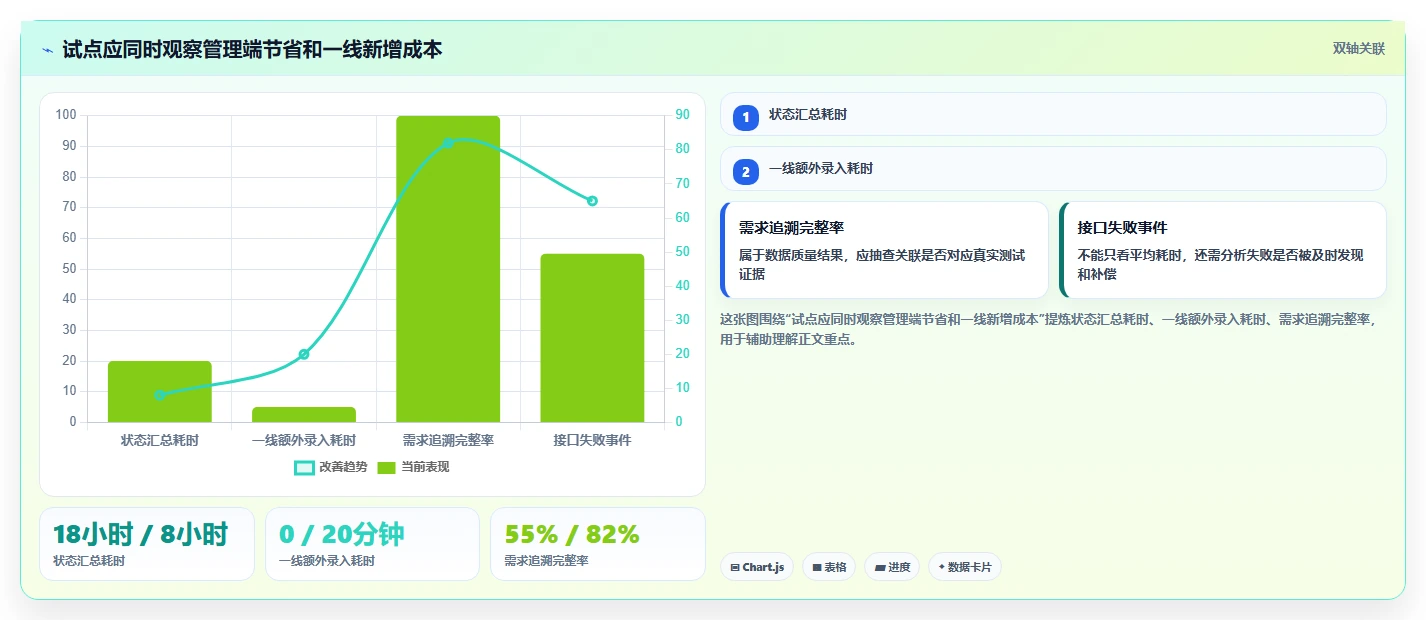Select the 一线额外录入耗时 list row

tap(1053, 168)
